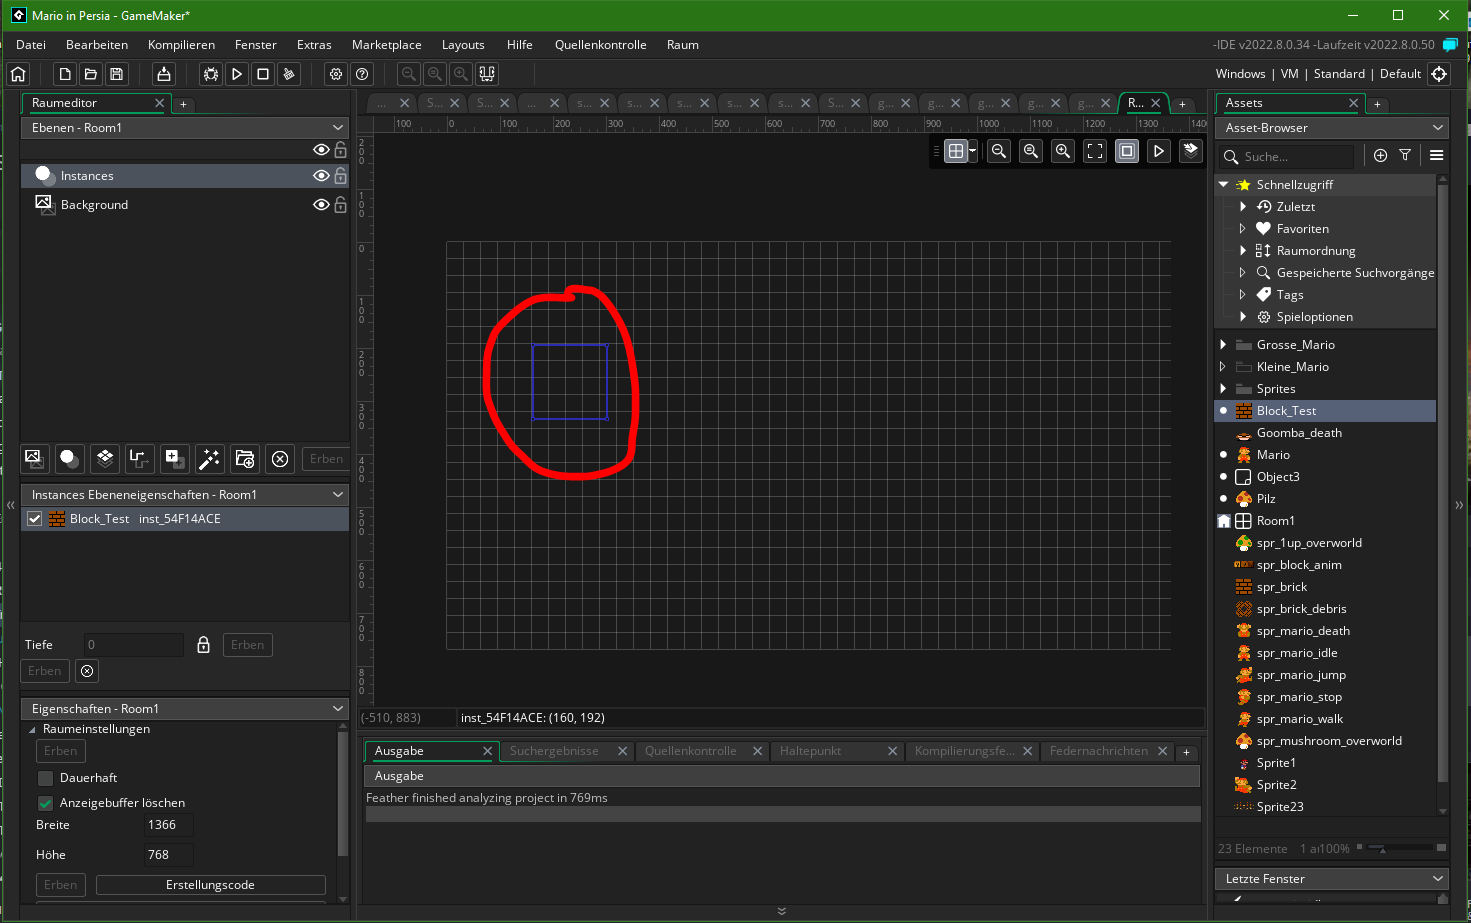Expand the Favoriten tree node
Screen dimensions: 1471x923
click(1243, 229)
